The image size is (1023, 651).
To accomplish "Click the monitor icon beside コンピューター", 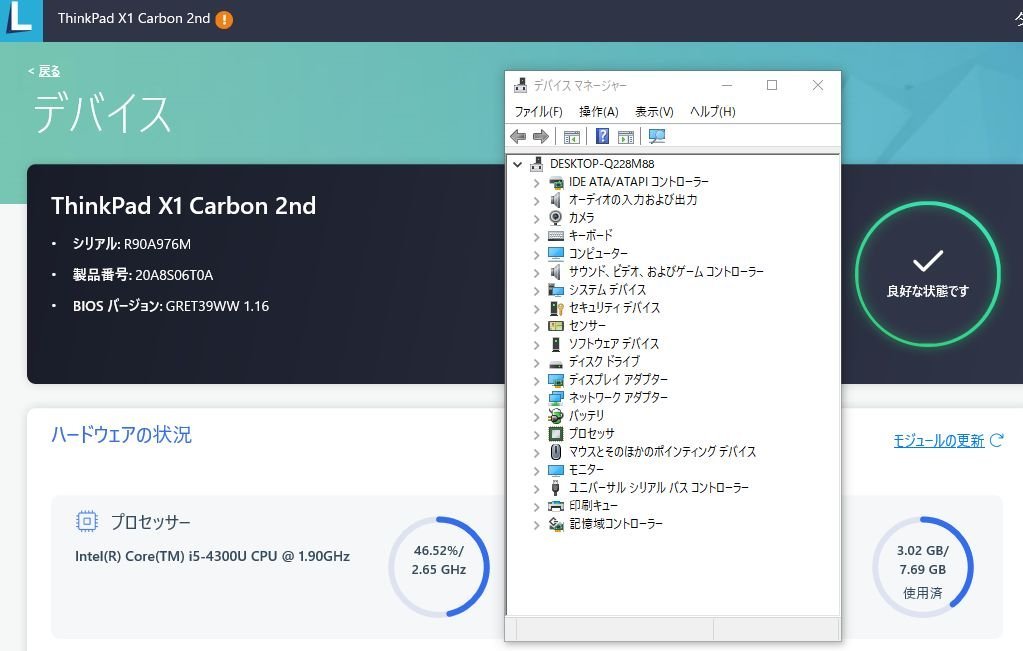I will 556,253.
